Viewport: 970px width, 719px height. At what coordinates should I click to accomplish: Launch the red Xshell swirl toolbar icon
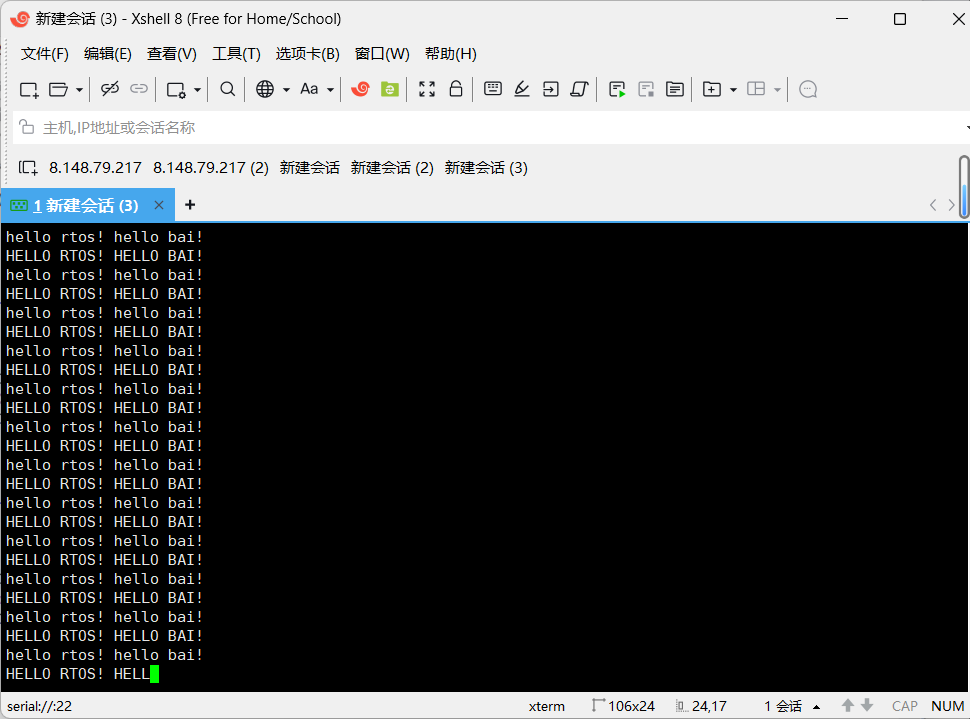(x=360, y=89)
